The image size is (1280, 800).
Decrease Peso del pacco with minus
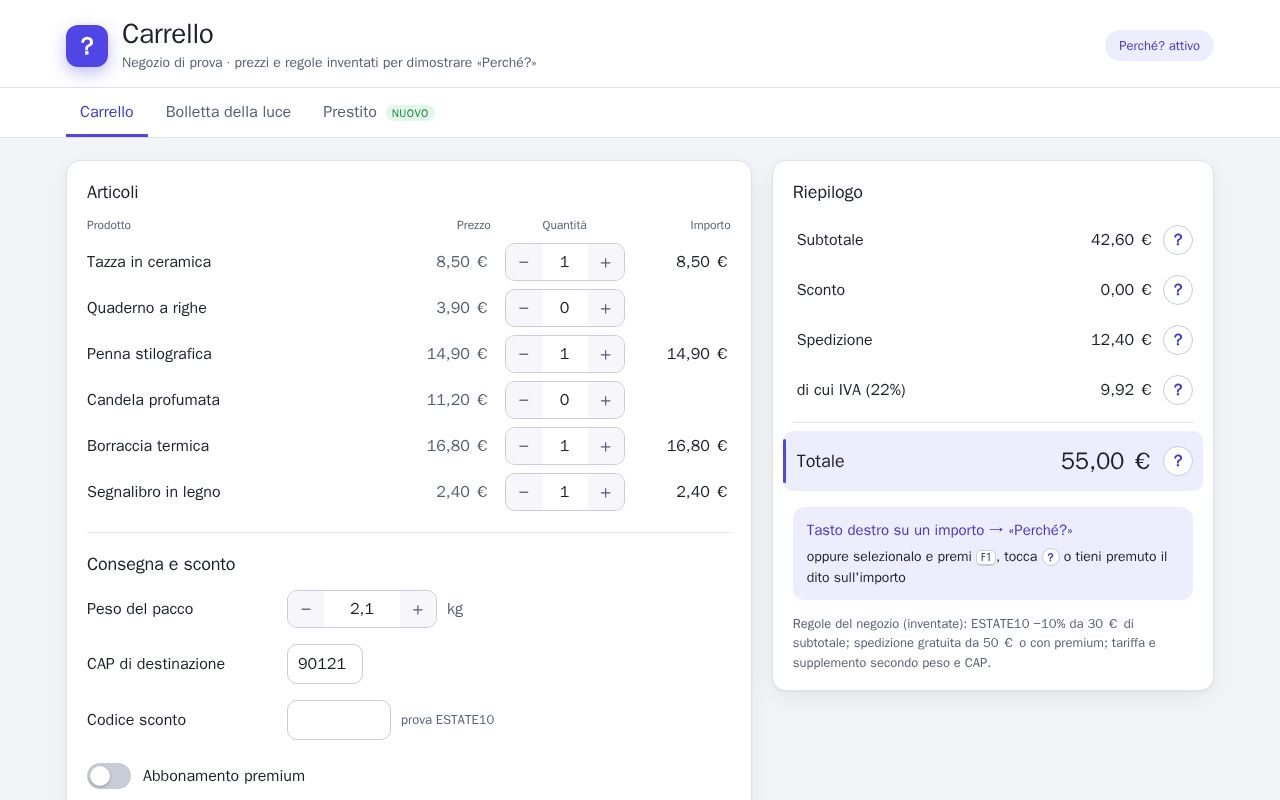(306, 609)
